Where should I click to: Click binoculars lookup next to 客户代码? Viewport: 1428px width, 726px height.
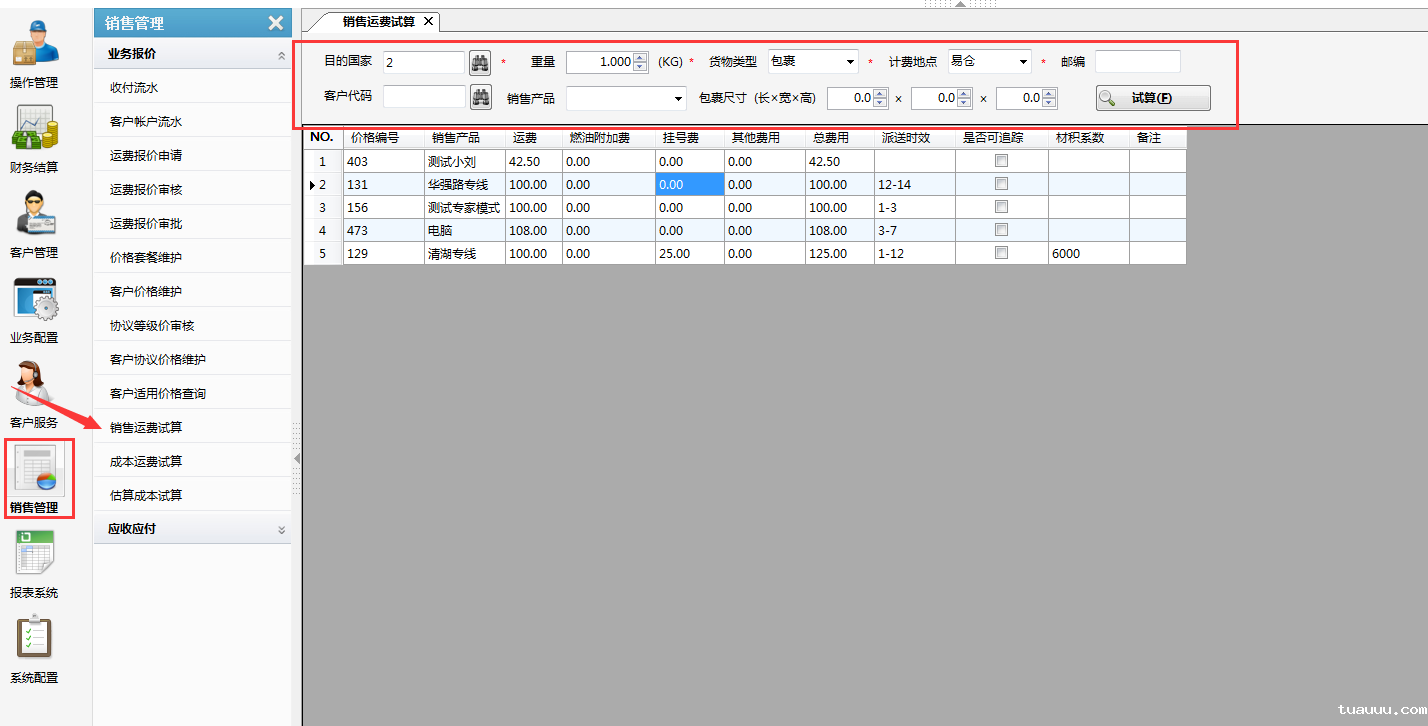pyautogui.click(x=480, y=97)
